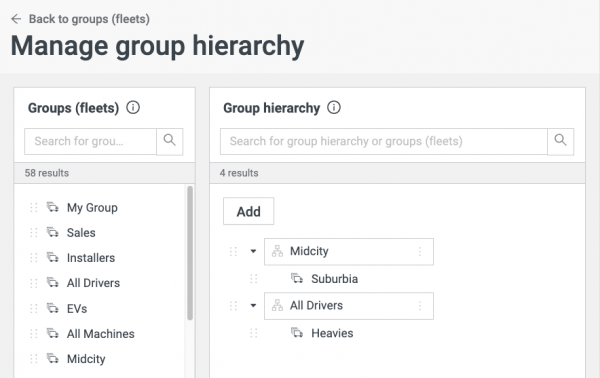Grab drag handle of Midcity hierarchy node
600x378 pixels.
point(233,251)
